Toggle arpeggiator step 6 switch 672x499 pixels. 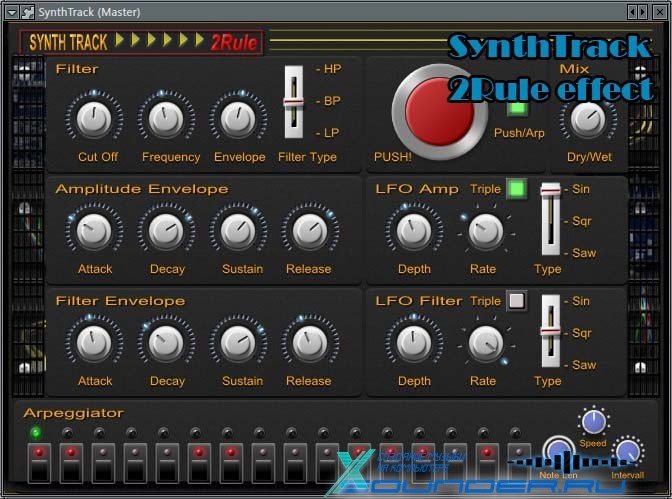click(199, 463)
